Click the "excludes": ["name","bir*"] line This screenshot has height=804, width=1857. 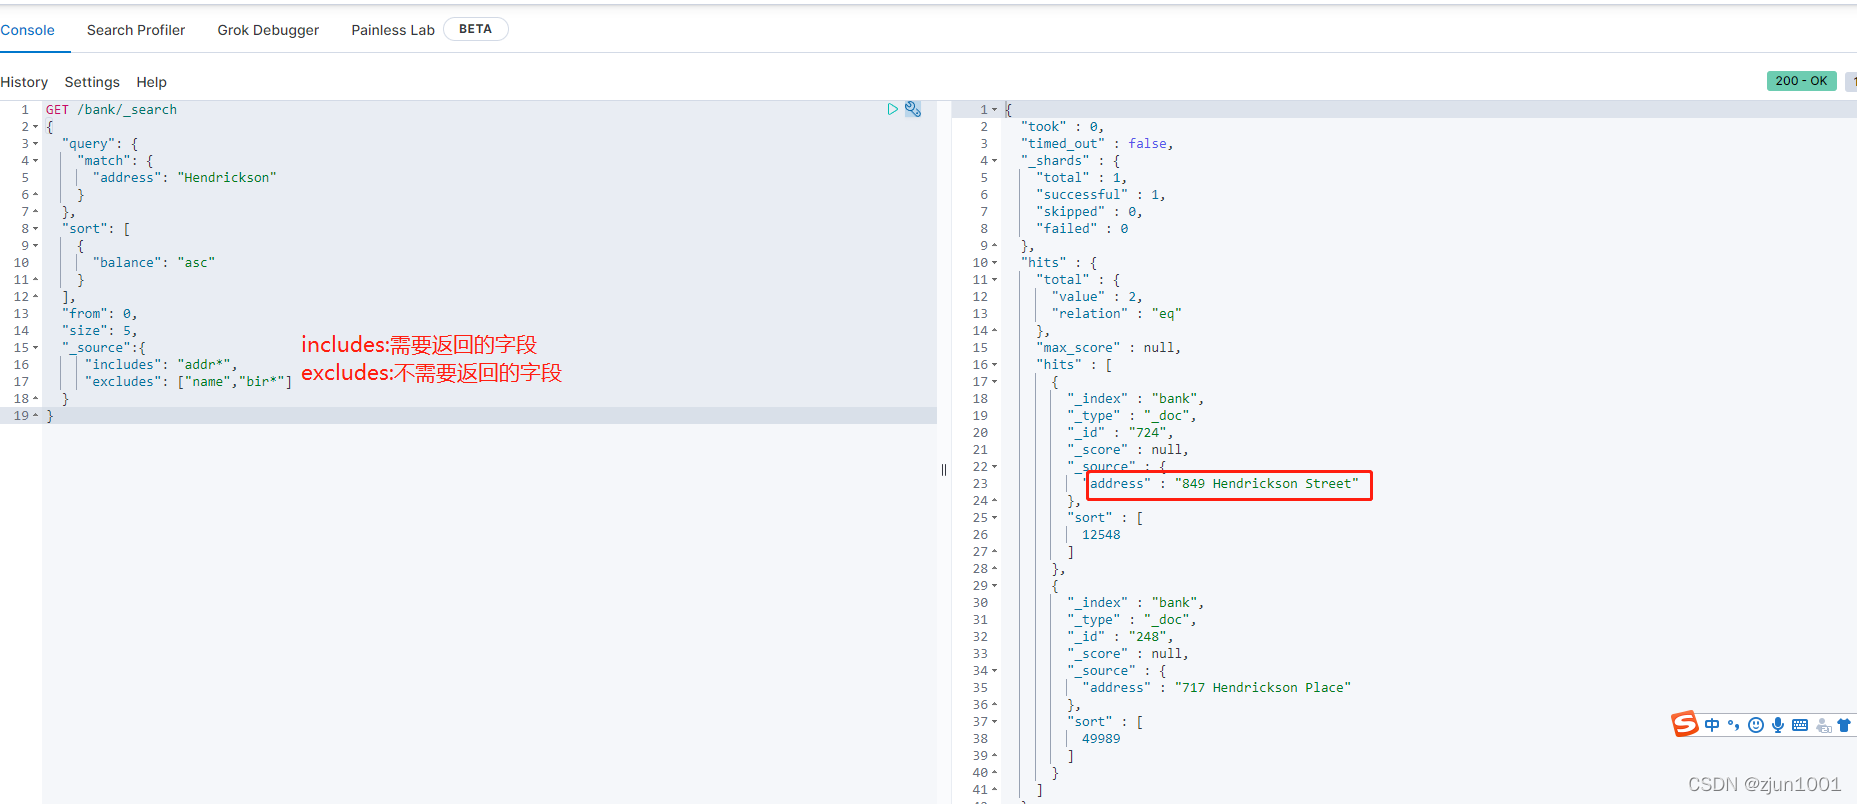[x=188, y=382]
